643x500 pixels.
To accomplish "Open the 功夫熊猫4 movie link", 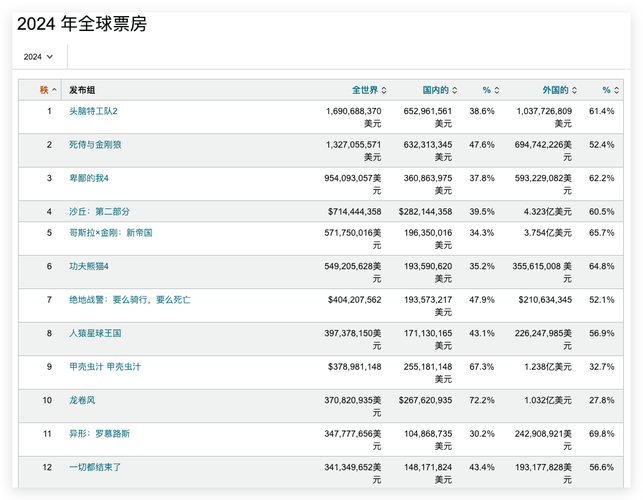I will [x=89, y=267].
